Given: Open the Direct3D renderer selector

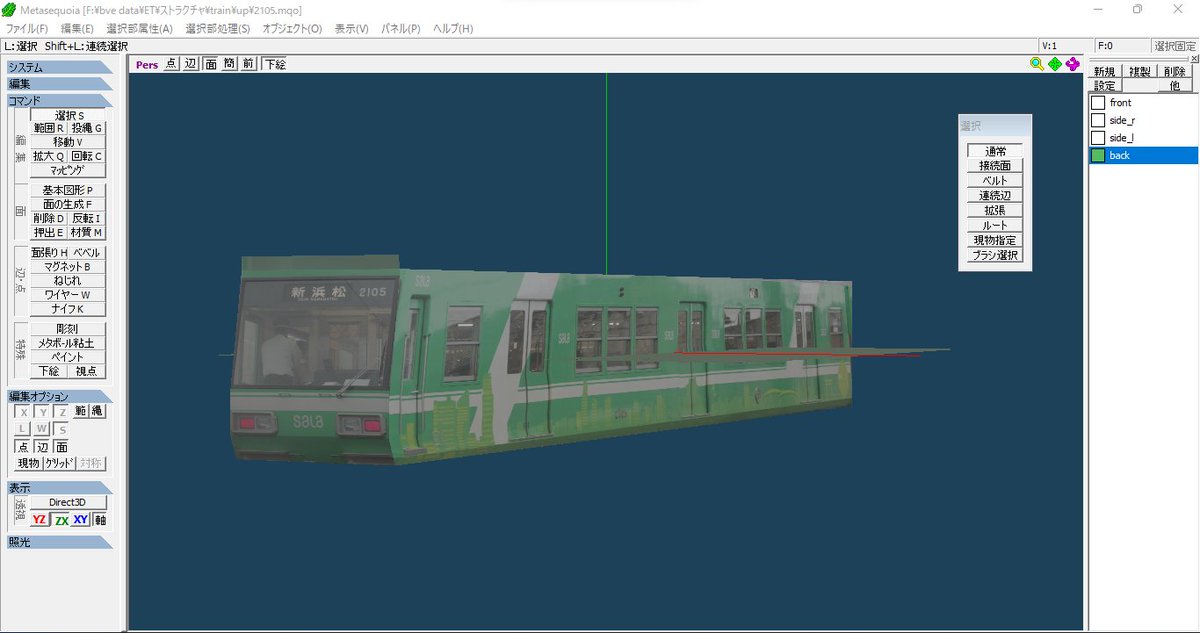Looking at the screenshot, I should point(69,502).
